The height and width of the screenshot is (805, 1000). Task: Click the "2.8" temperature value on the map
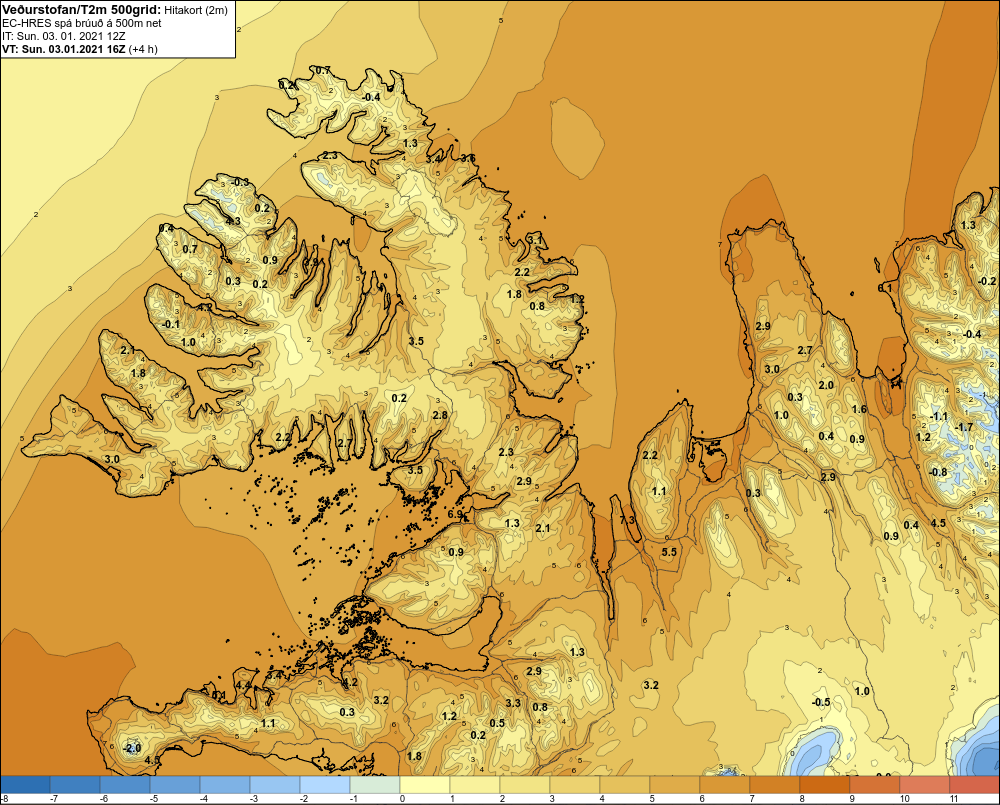(440, 415)
